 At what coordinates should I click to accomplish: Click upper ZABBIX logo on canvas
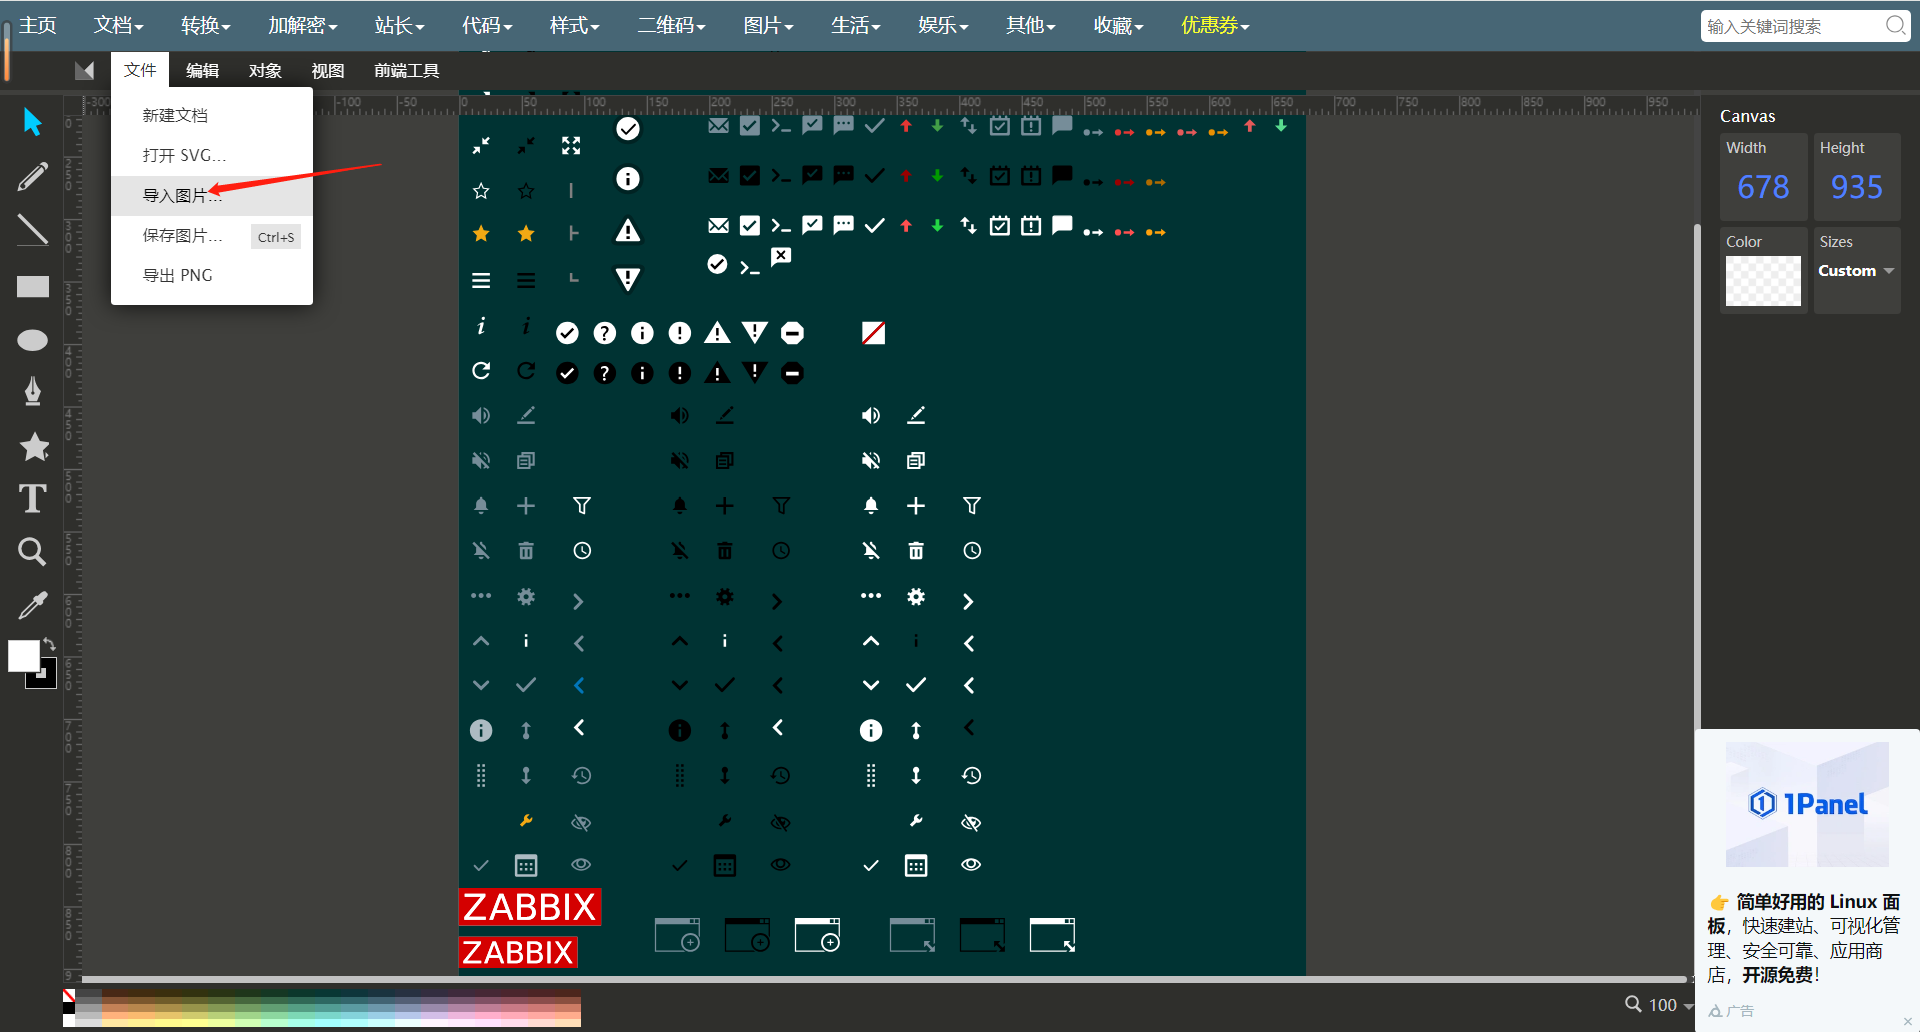(x=530, y=907)
